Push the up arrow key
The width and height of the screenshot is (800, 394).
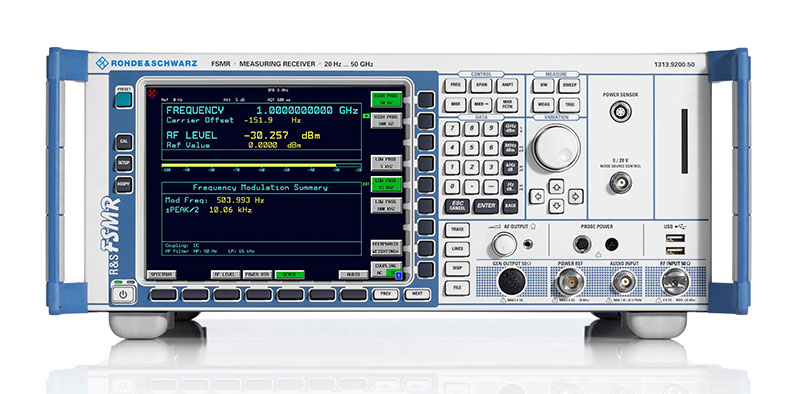click(556, 186)
